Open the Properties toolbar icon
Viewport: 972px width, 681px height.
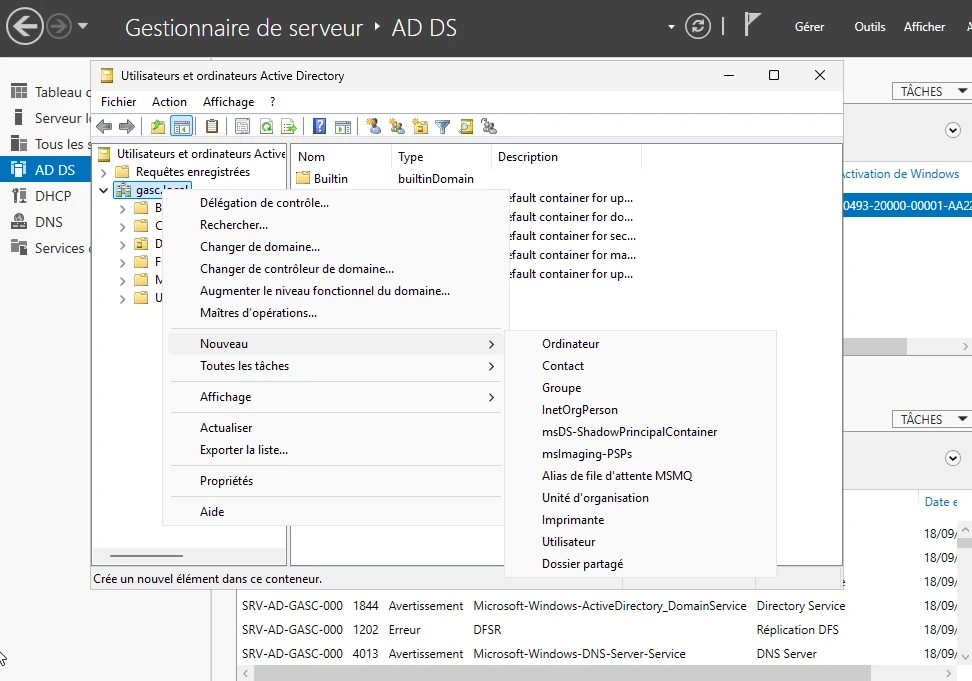click(242, 127)
